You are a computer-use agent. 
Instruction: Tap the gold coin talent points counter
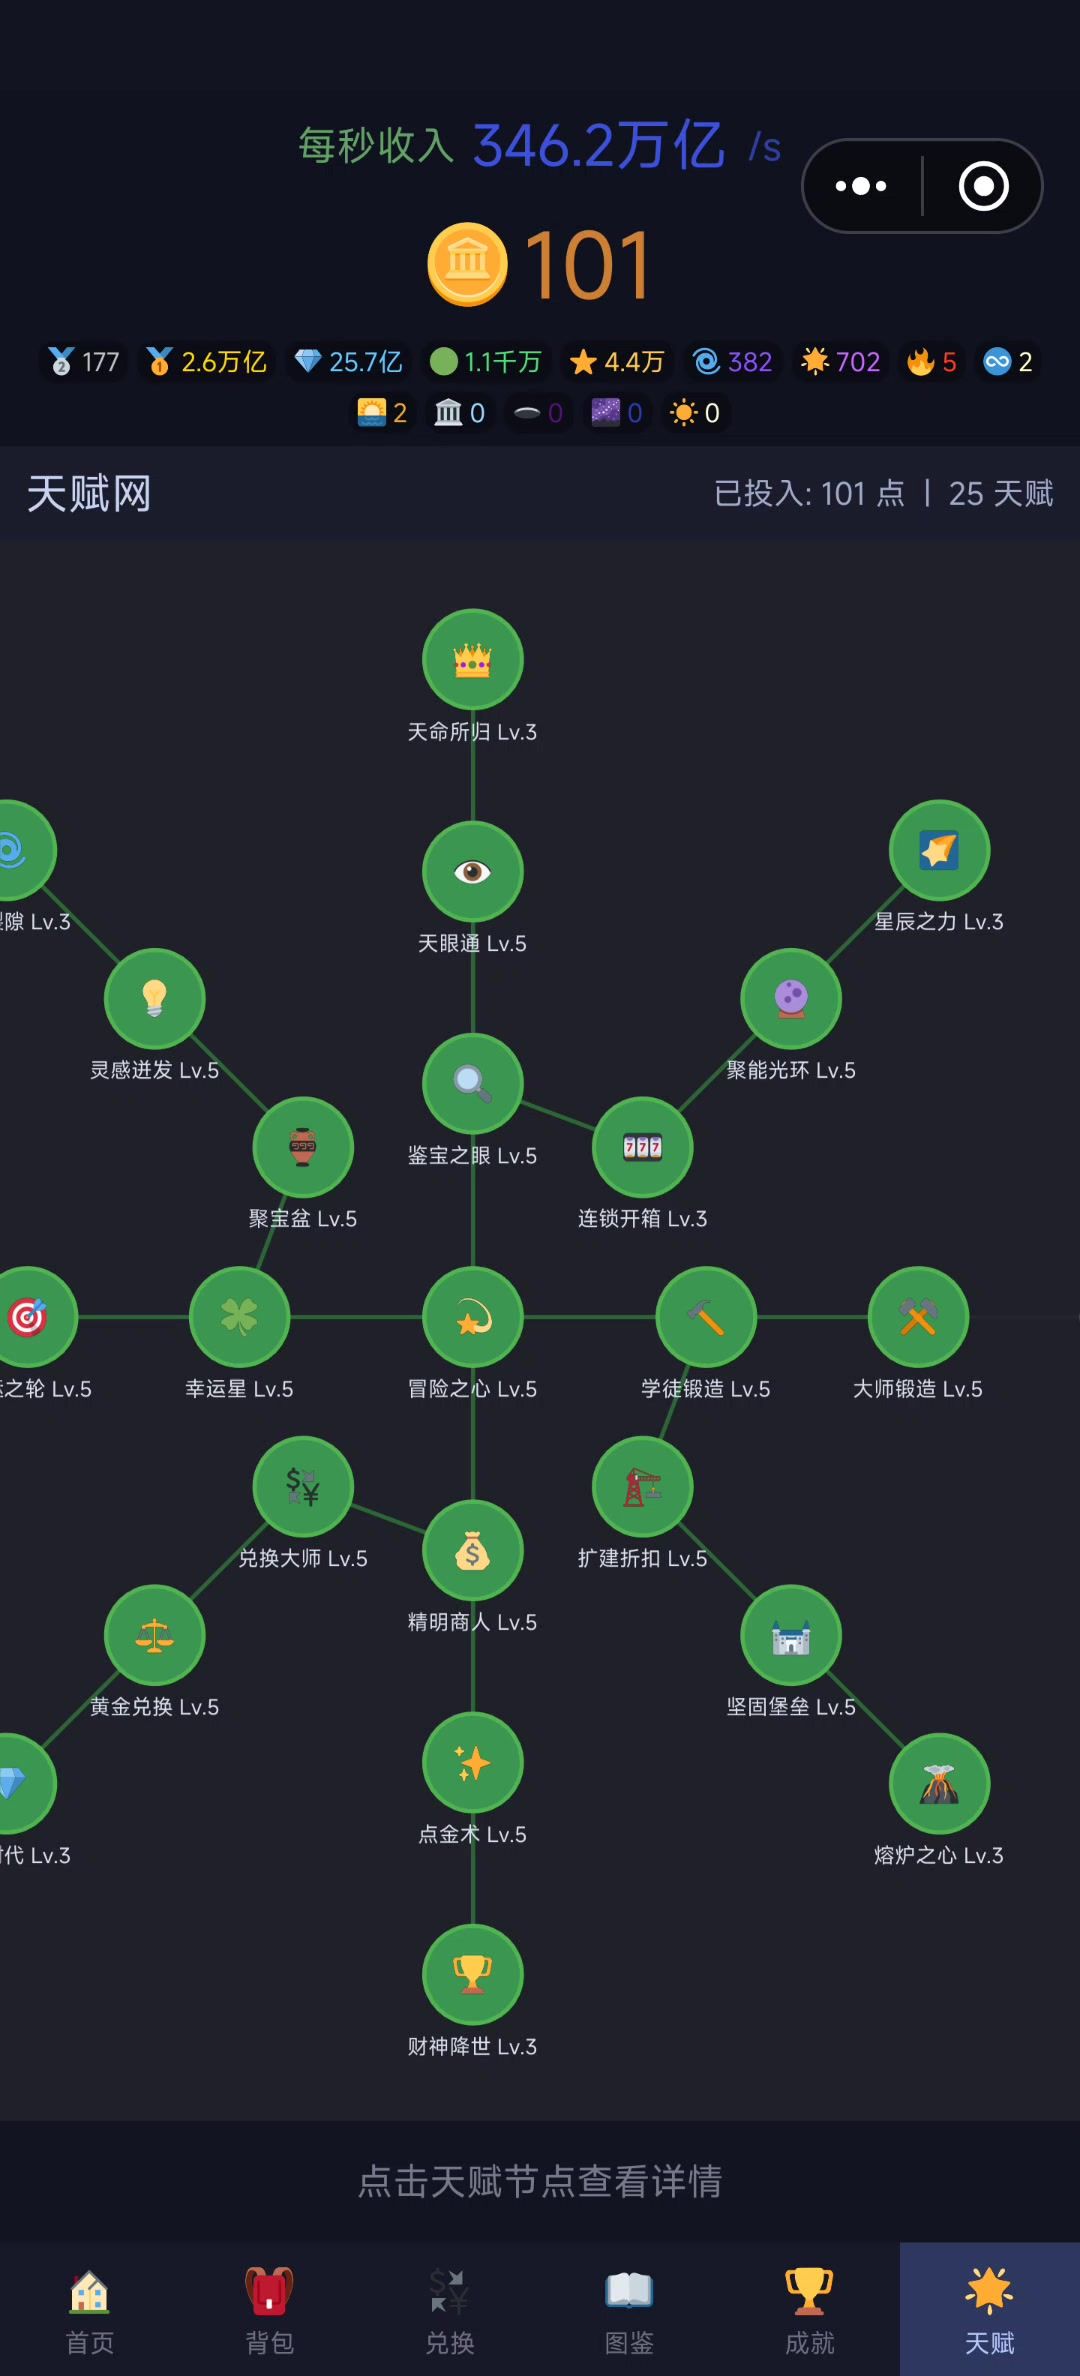click(540, 264)
